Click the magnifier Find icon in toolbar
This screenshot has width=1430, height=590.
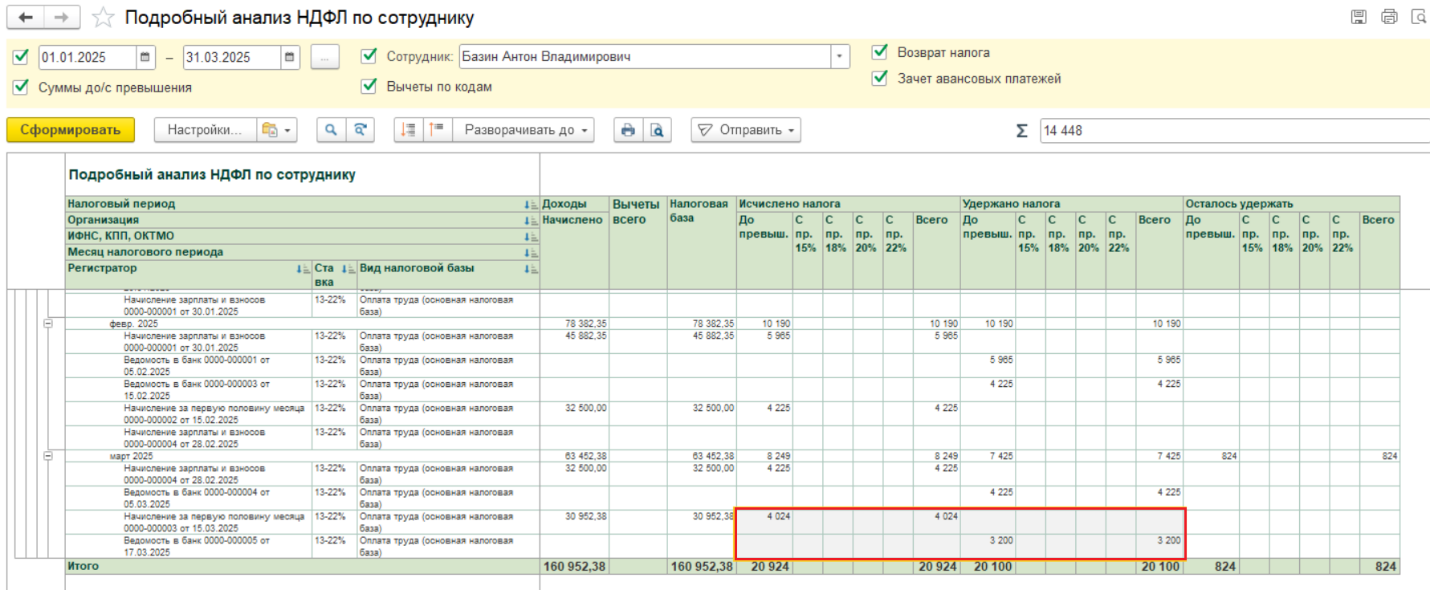330,130
